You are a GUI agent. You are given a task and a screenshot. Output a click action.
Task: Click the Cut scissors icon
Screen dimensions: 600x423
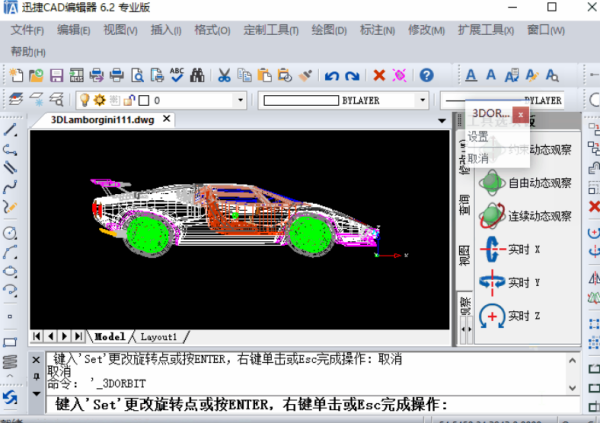click(224, 75)
